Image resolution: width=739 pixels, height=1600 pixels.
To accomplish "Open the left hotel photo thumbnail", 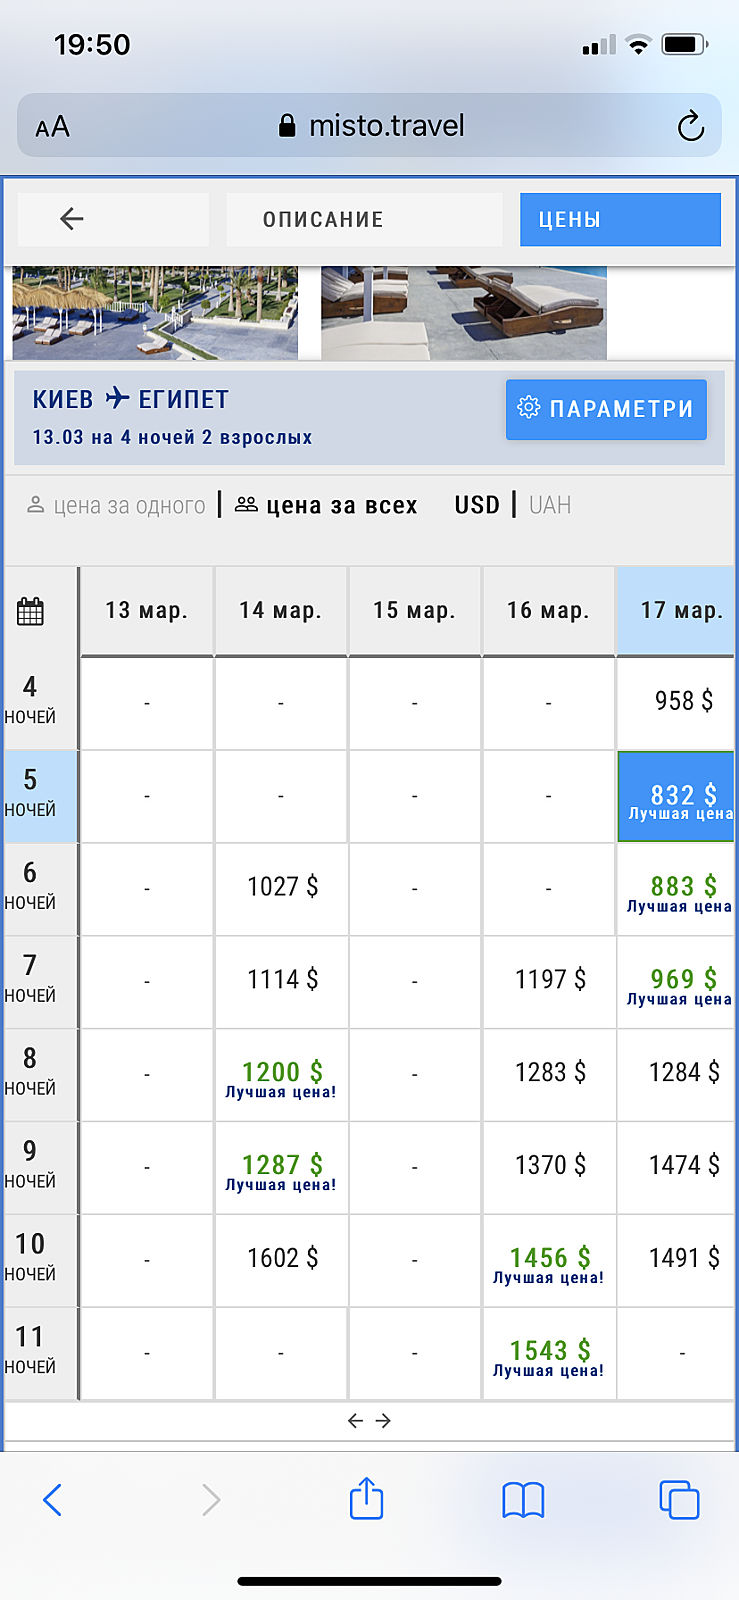I will (x=155, y=312).
